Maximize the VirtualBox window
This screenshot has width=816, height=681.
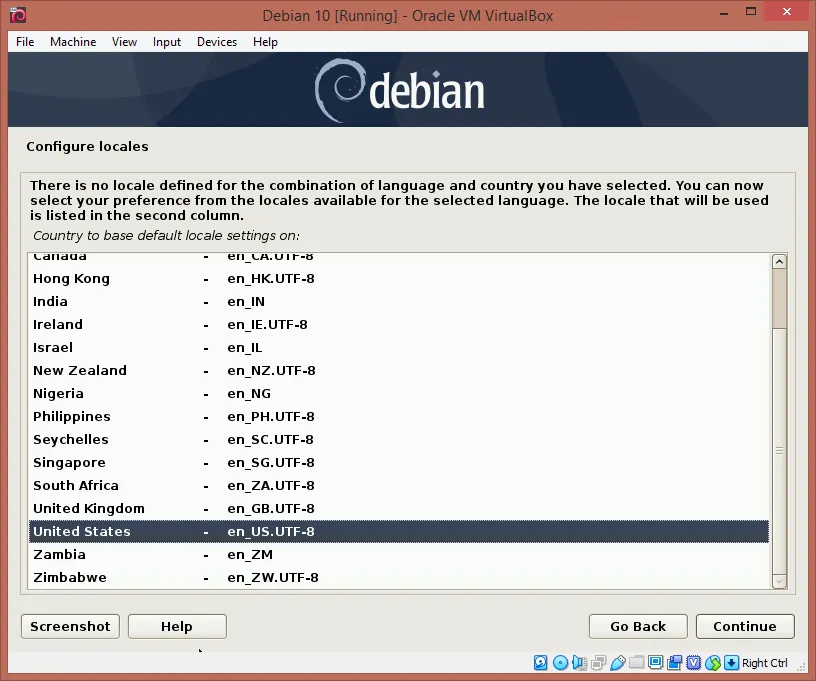751,12
